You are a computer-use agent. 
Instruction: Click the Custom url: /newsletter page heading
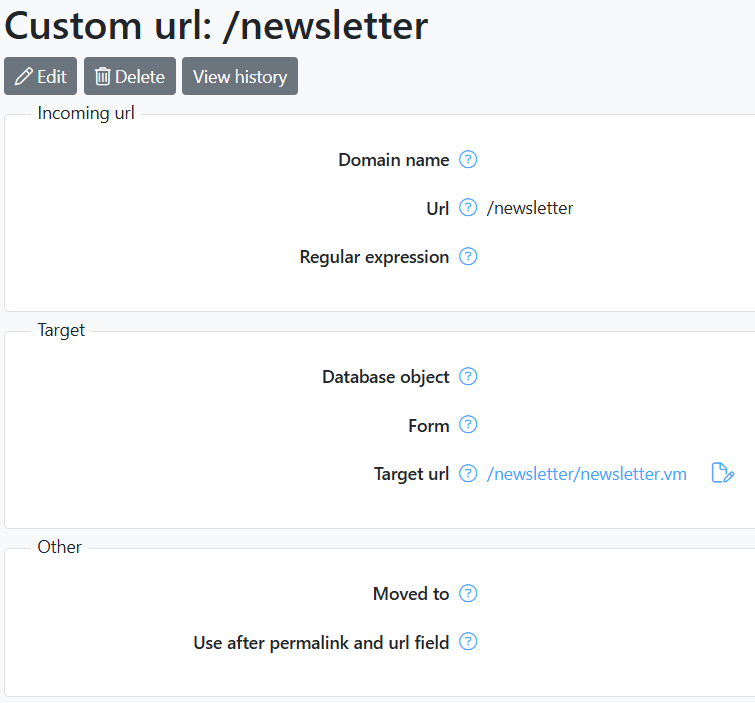(x=216, y=26)
